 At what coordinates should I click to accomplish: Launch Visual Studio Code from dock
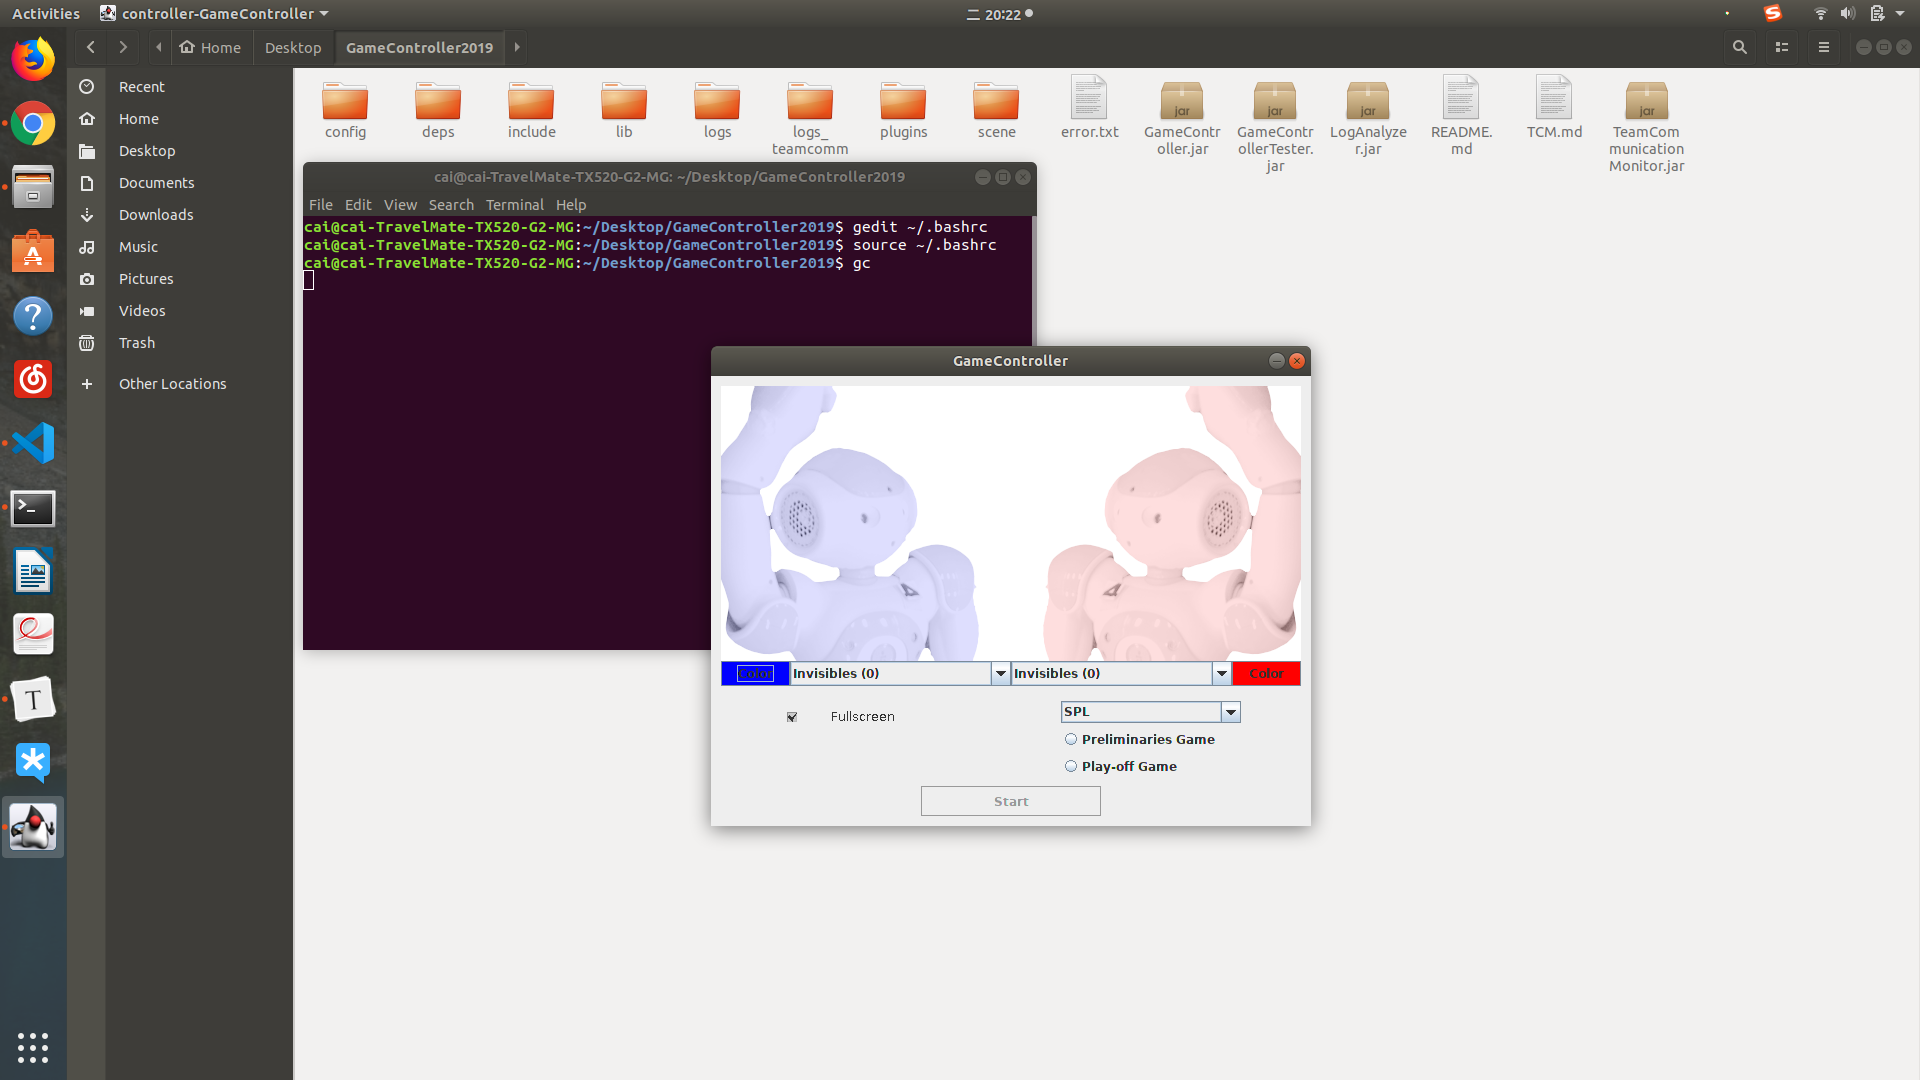point(33,443)
